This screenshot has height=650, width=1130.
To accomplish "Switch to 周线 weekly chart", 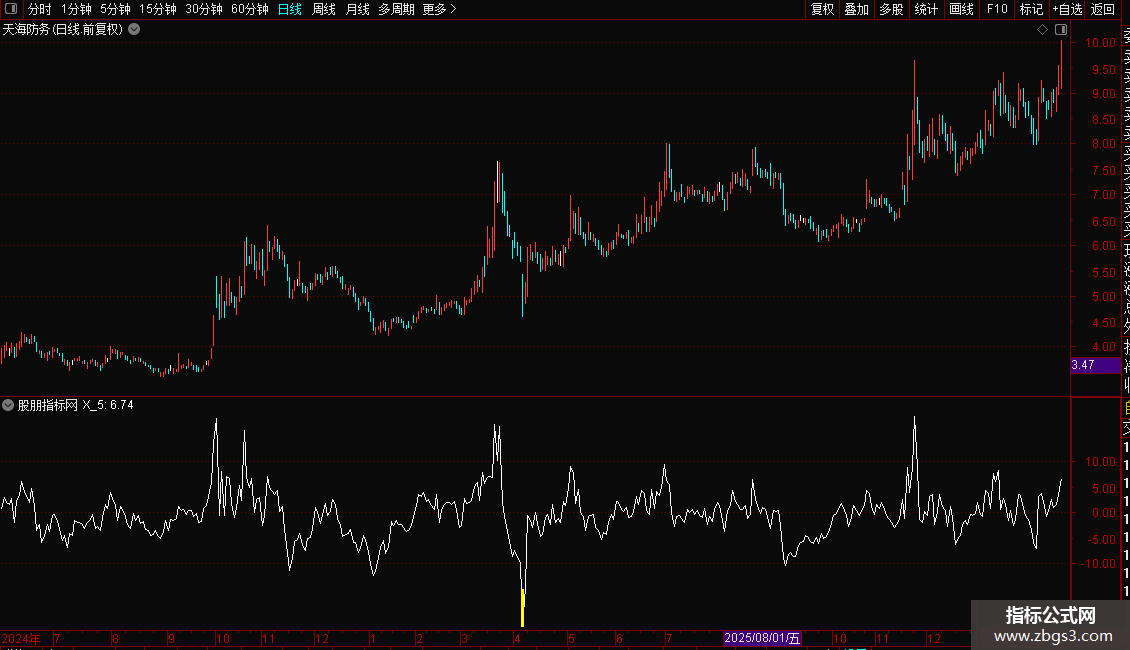I will point(324,9).
